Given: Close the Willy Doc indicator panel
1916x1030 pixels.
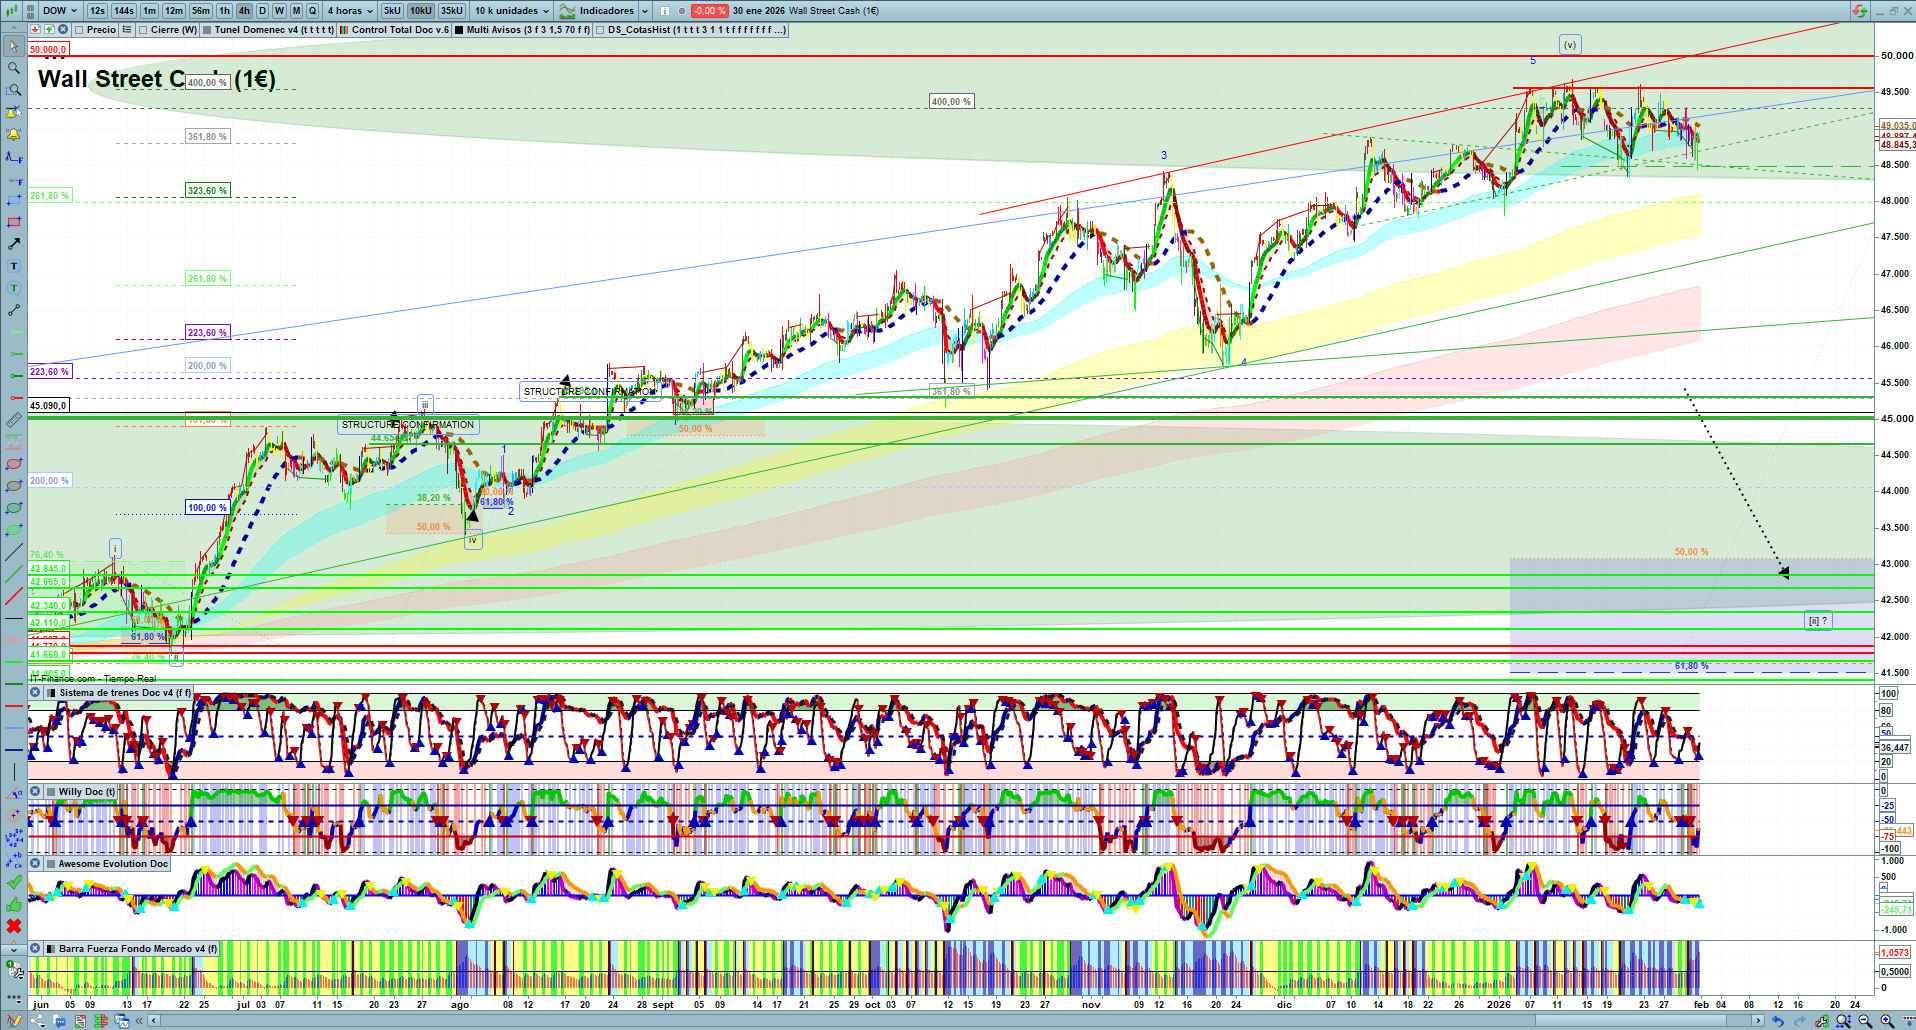Looking at the screenshot, I should [35, 791].
